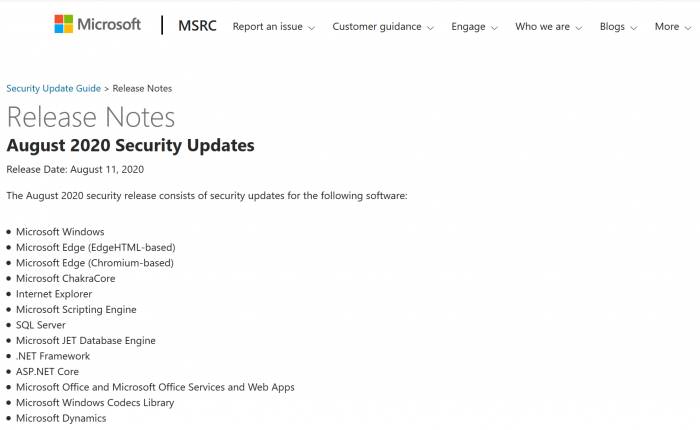Open the Who we are menu
The image size is (700, 430).
coord(549,27)
